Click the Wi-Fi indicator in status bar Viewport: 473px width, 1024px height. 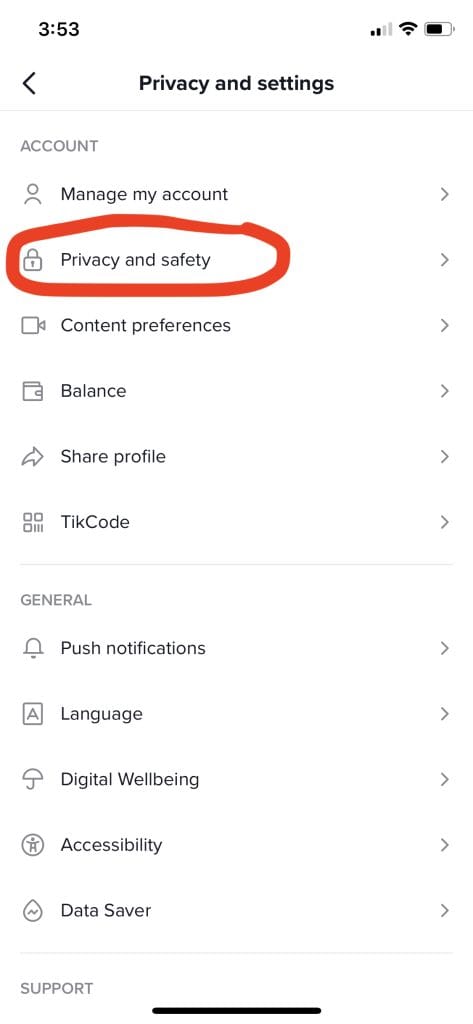point(409,29)
